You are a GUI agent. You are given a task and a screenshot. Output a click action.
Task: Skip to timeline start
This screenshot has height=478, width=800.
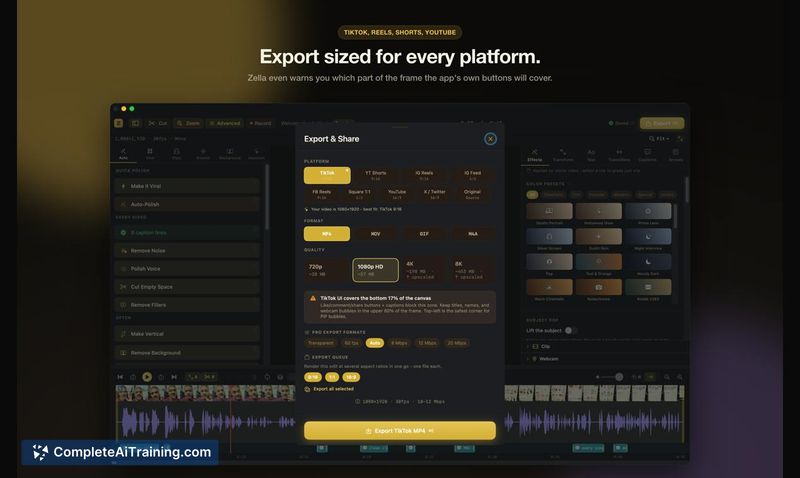coord(120,377)
